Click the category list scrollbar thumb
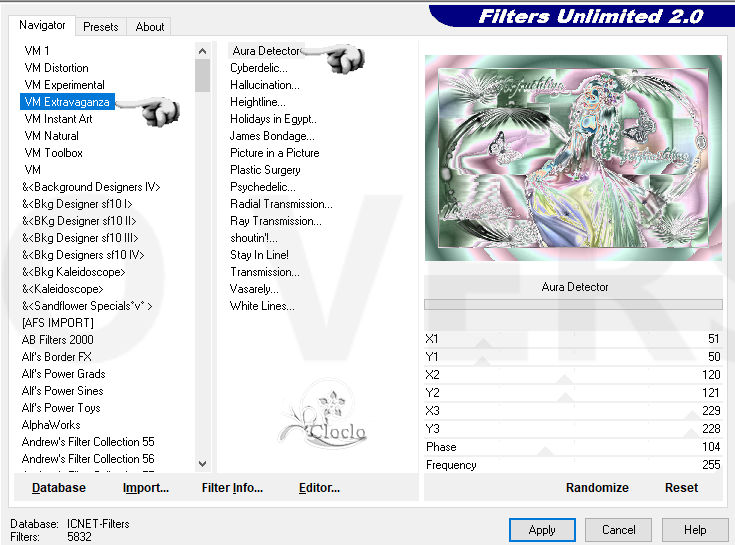This screenshot has width=735, height=545. [202, 75]
